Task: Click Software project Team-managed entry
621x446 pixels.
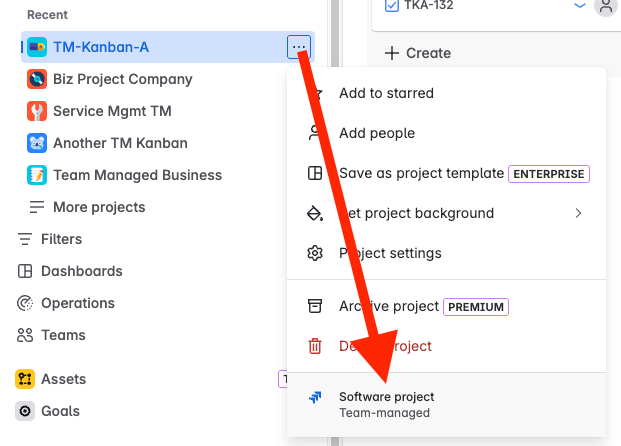Action: click(446, 405)
